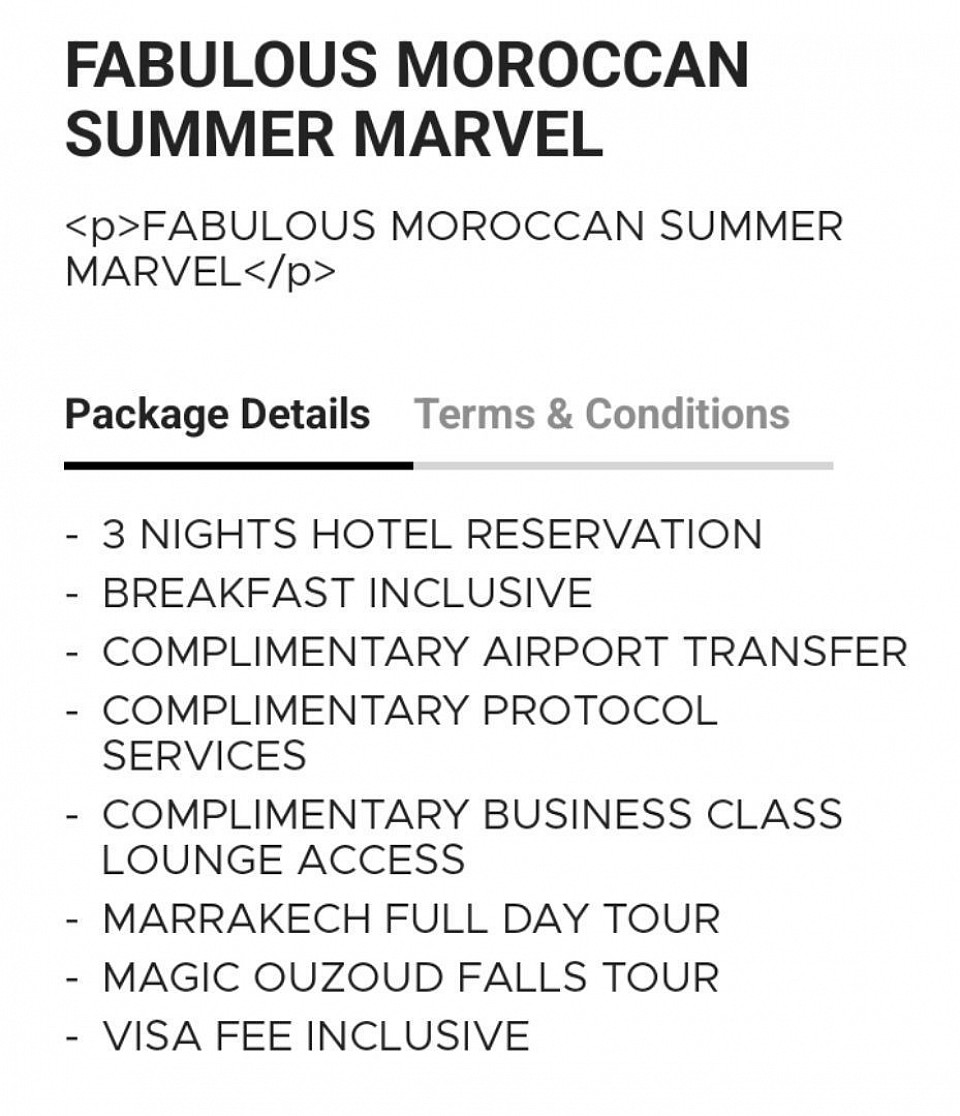Image resolution: width=960 pixels, height=1116 pixels.
Task: Click the dash before Complimentary Airport Transfer
Action: [x=71, y=653]
